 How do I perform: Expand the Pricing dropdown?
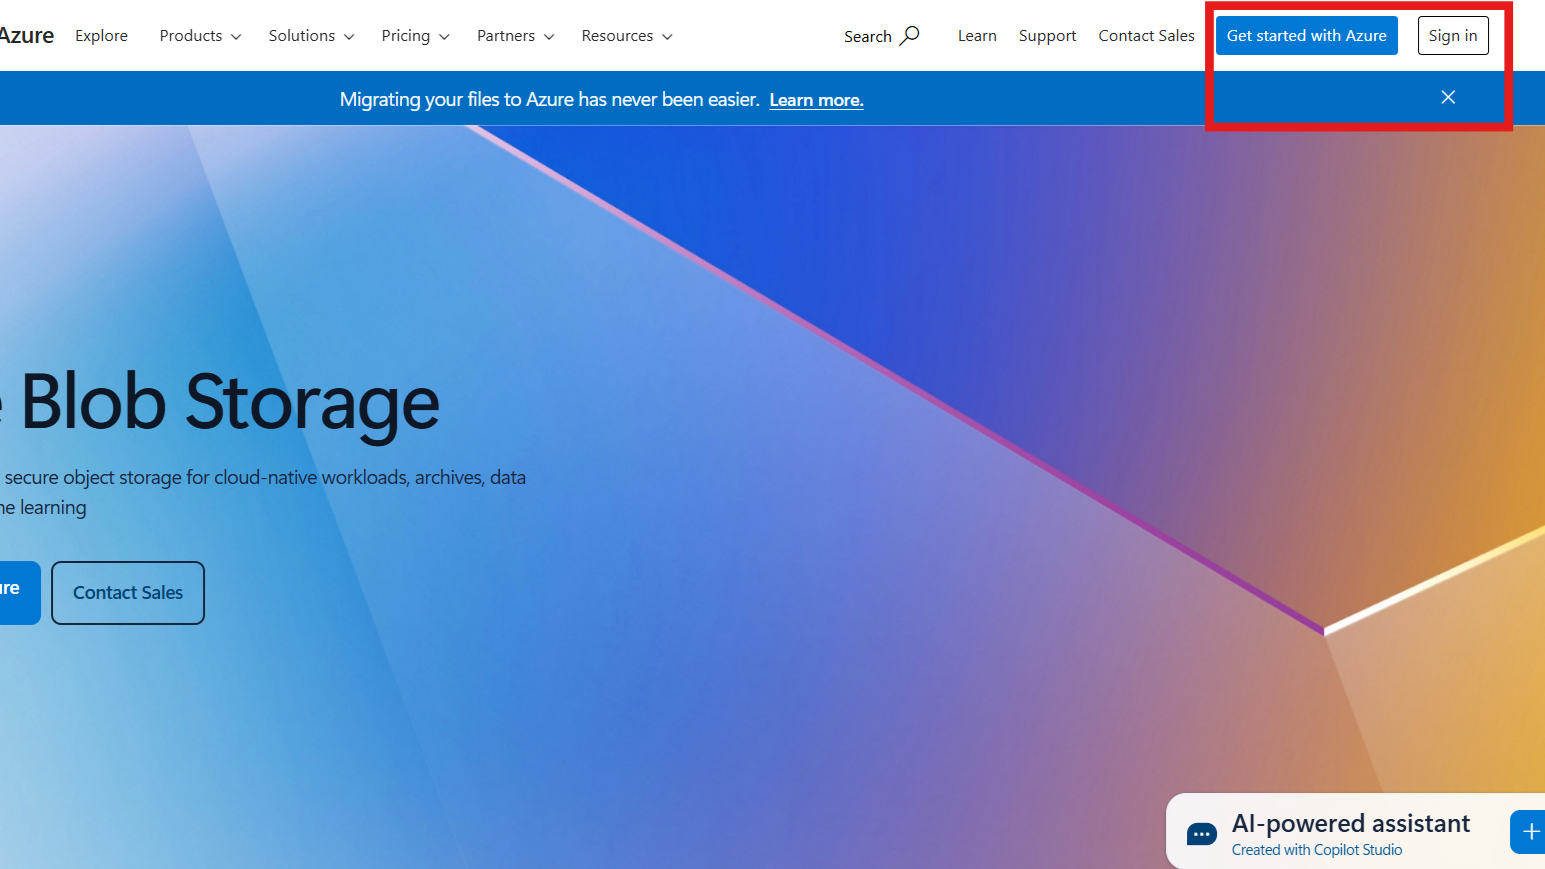click(x=415, y=36)
